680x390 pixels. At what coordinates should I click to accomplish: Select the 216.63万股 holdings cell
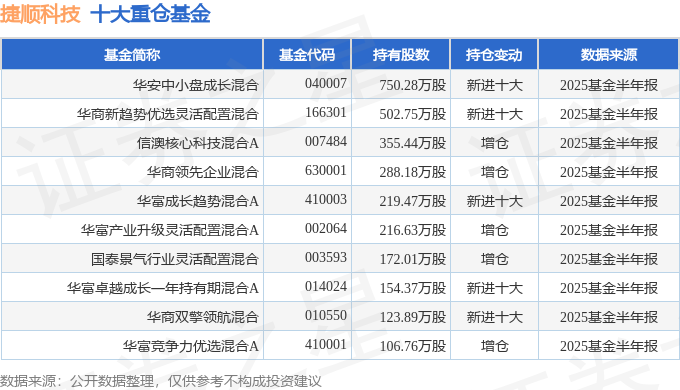coord(412,230)
